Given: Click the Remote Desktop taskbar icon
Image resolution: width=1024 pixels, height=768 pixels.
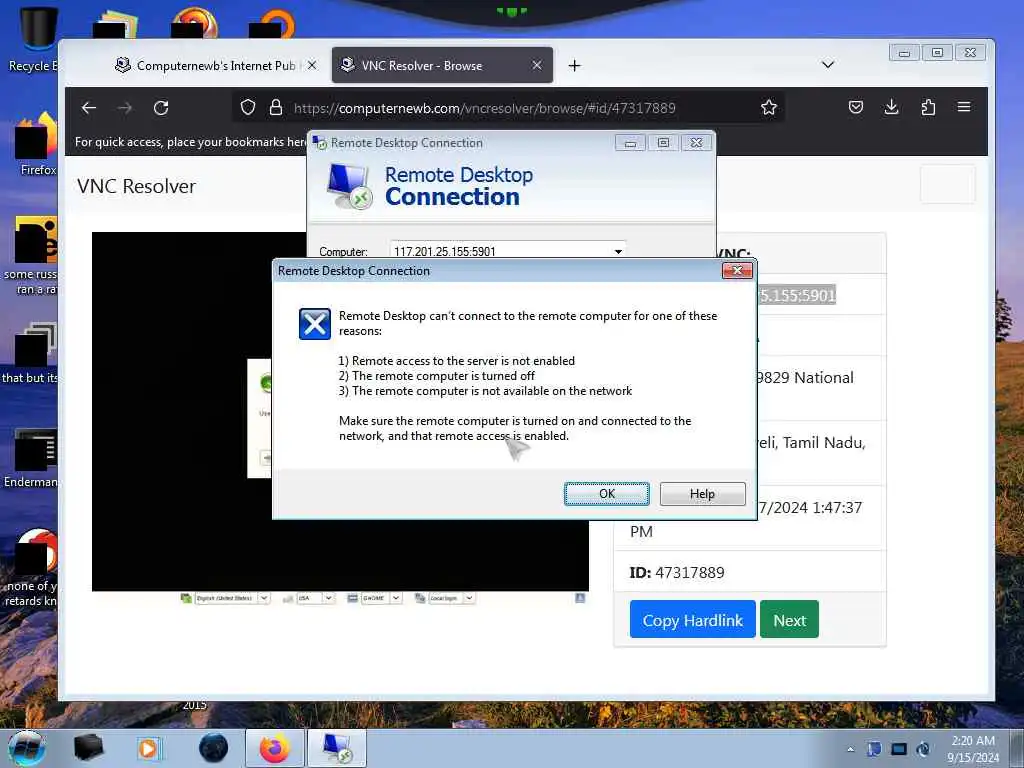Looking at the screenshot, I should (337, 748).
